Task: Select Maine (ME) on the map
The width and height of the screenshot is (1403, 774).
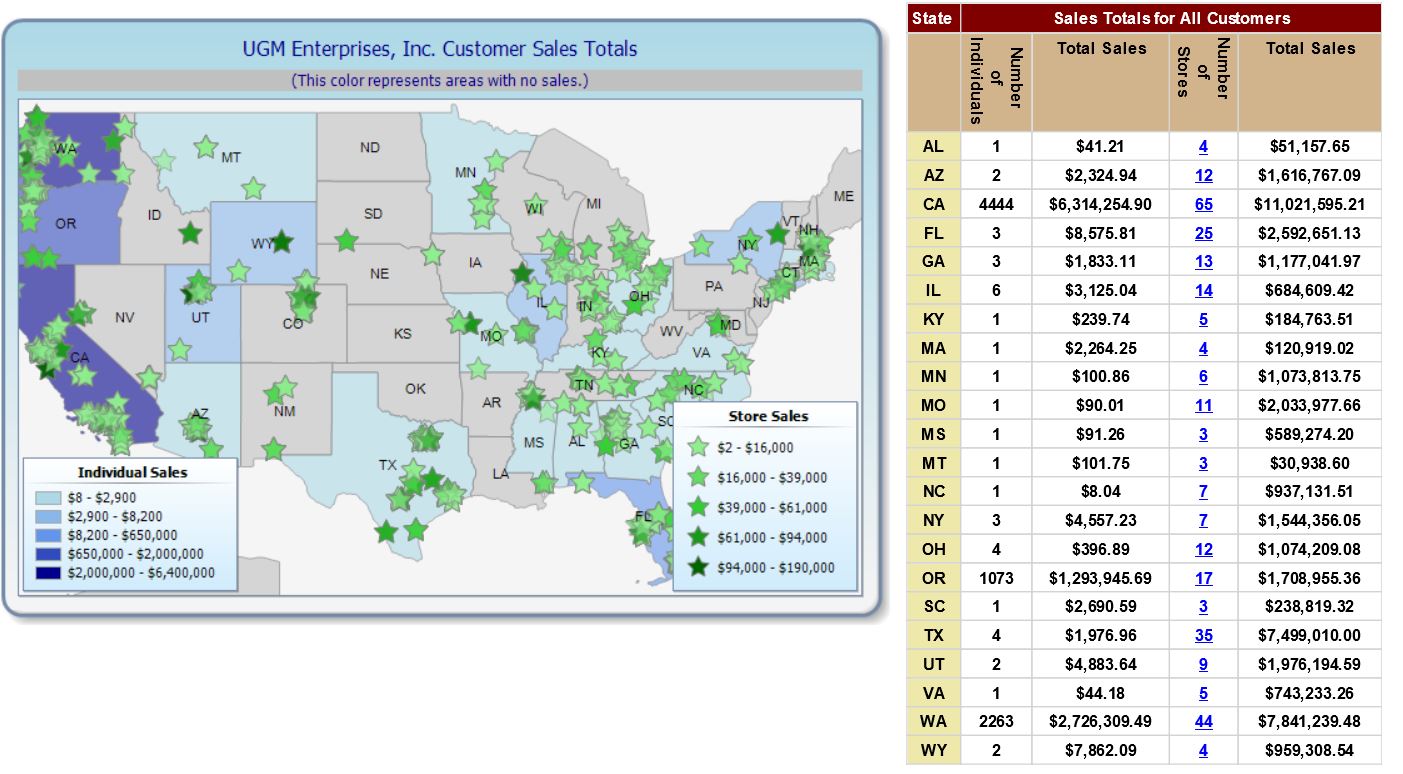Action: 843,196
